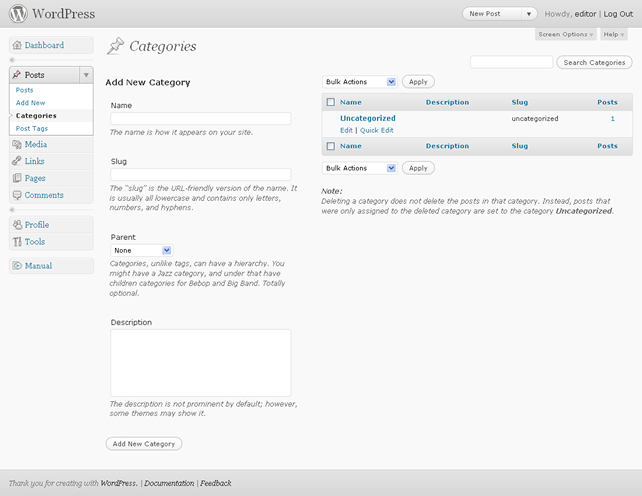
Task: Click Edit under Uncategorized
Action: coord(346,130)
